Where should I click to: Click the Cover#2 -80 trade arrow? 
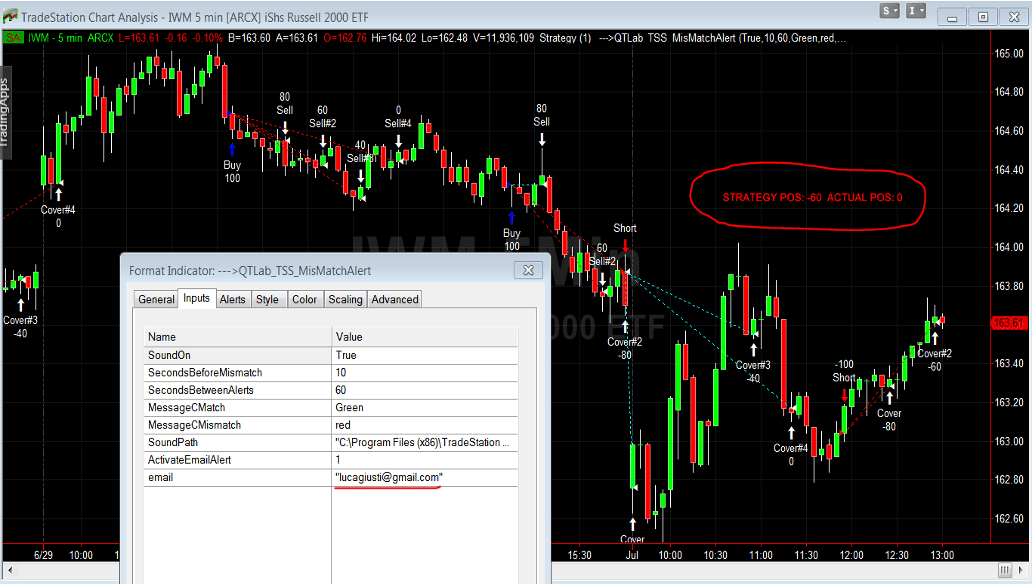coord(625,327)
